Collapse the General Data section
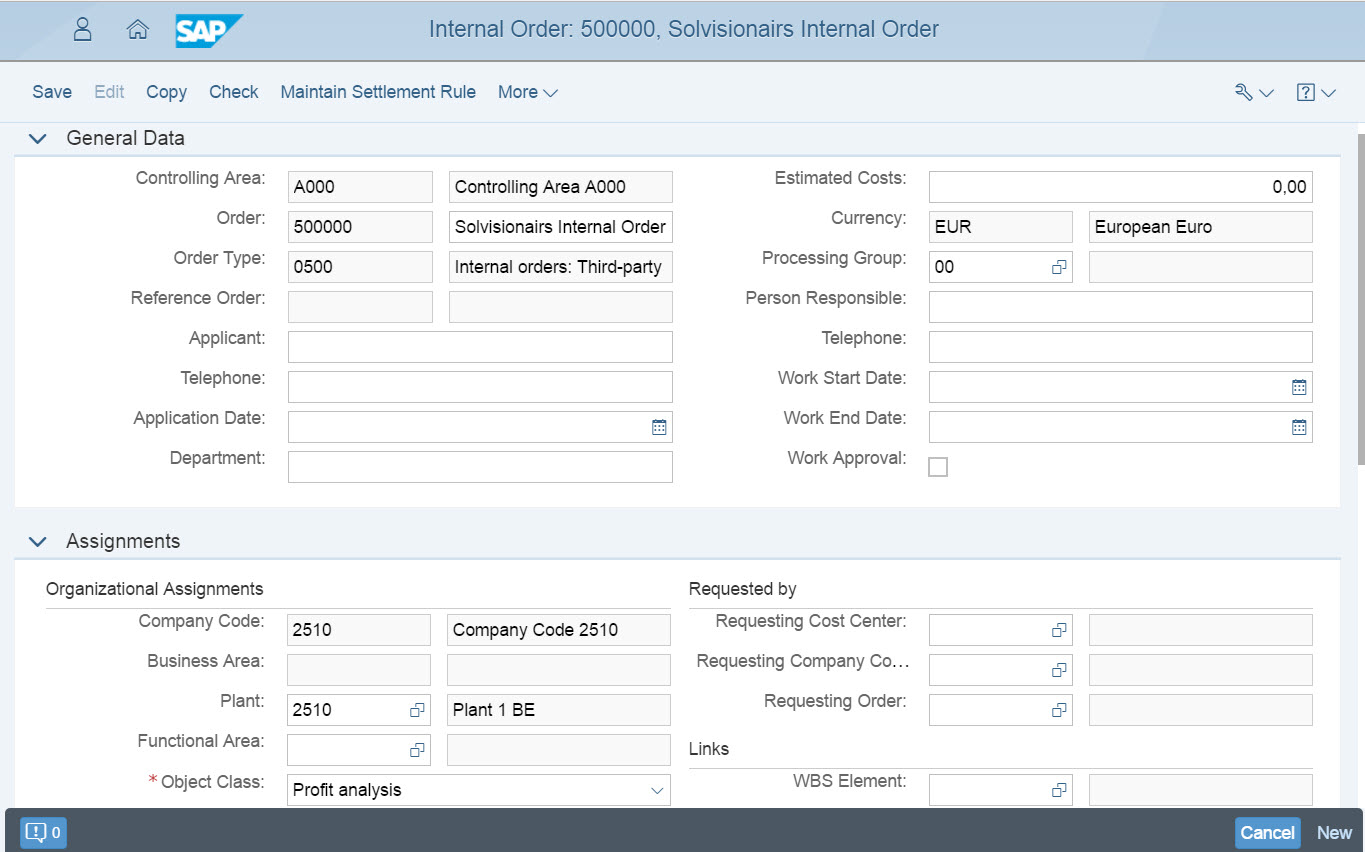The image size is (1365, 852). coord(38,139)
